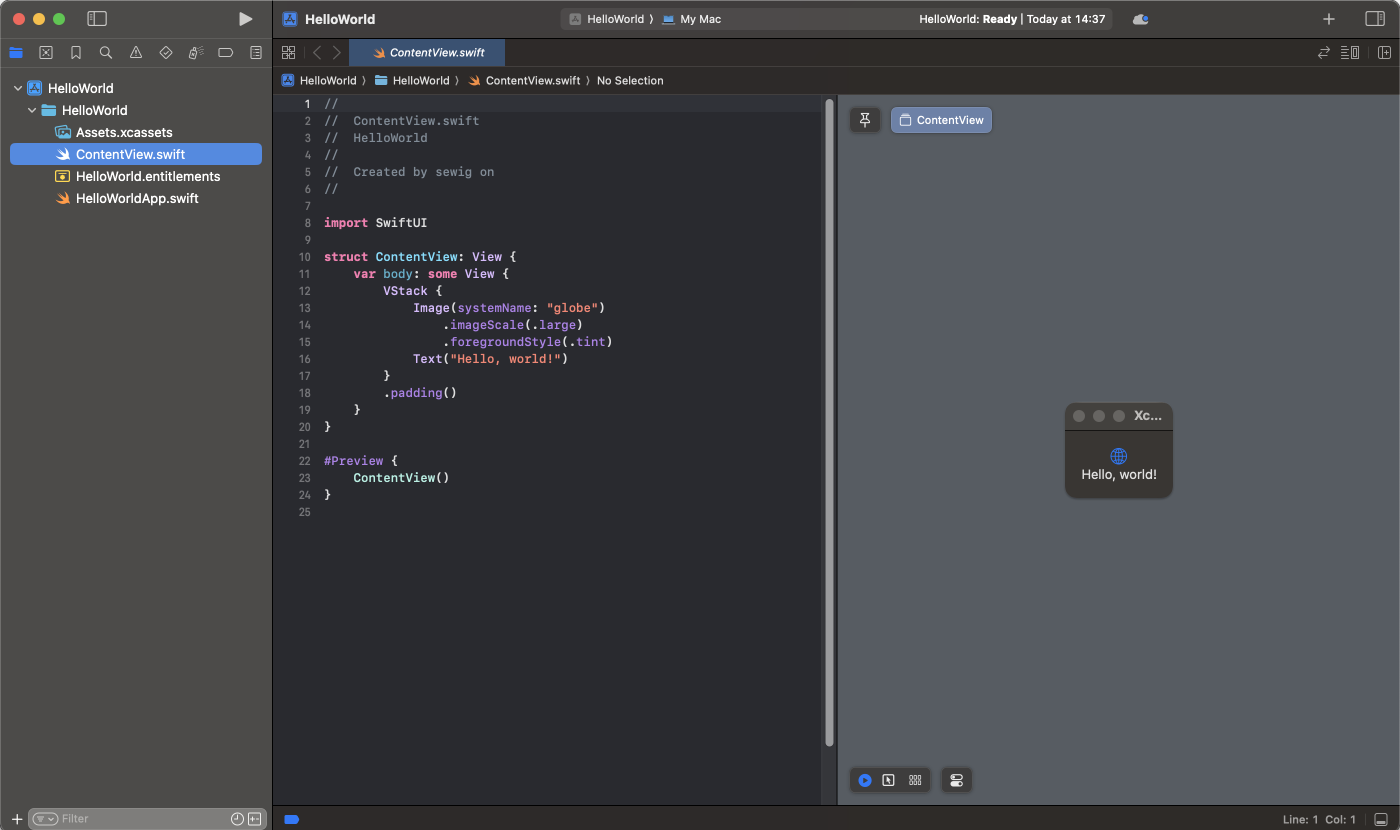Go back in editor history
The height and width of the screenshot is (830, 1400).
coord(317,53)
